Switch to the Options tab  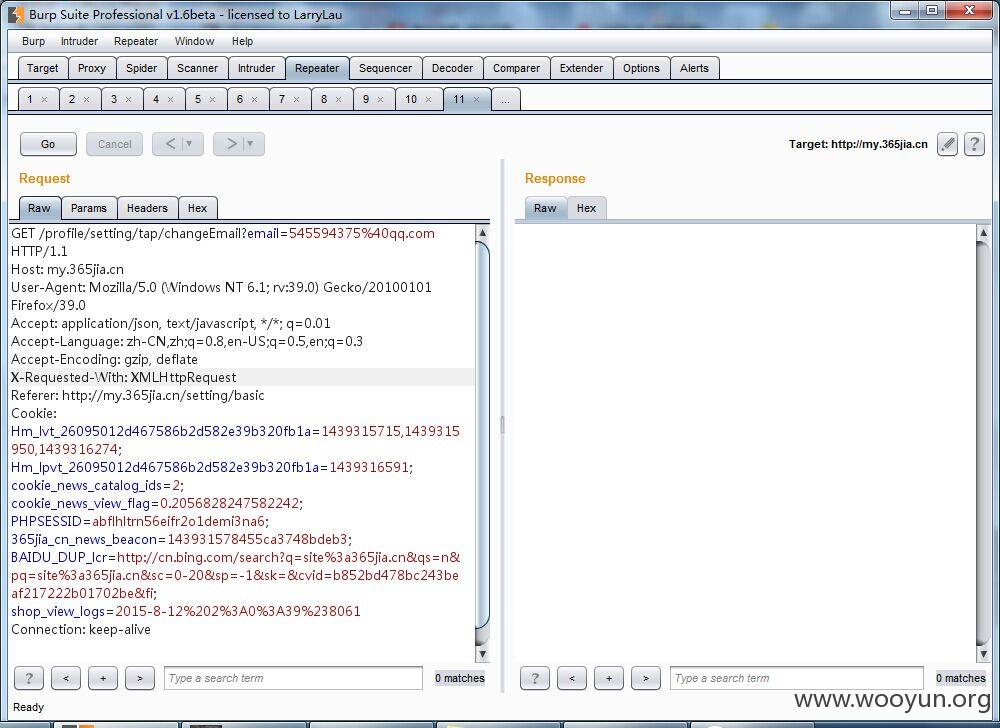click(641, 68)
